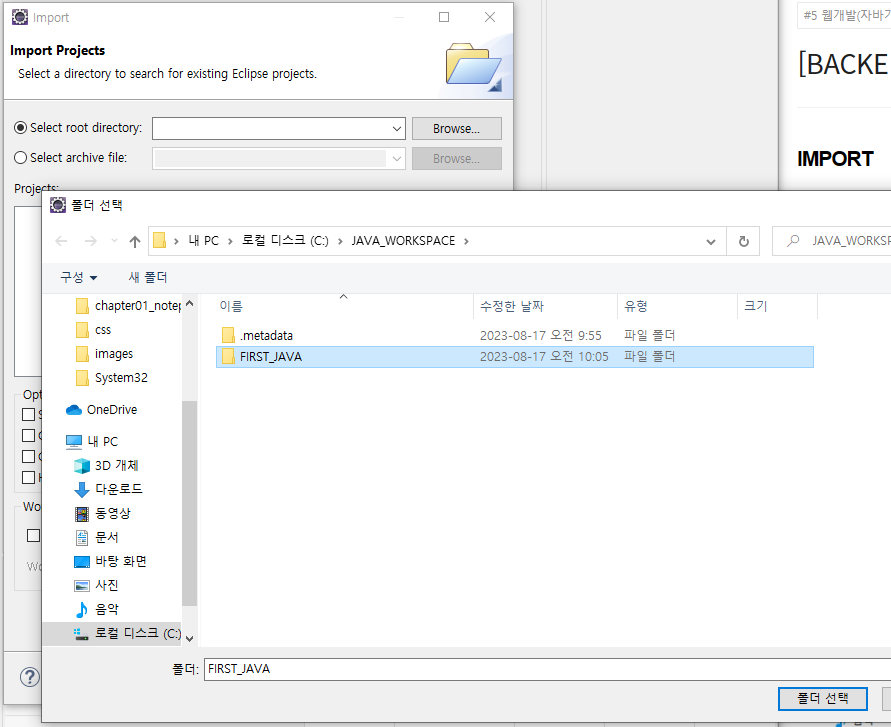
Task: Click the 2023-08-17 오전 10:05 date cell
Action: point(544,356)
